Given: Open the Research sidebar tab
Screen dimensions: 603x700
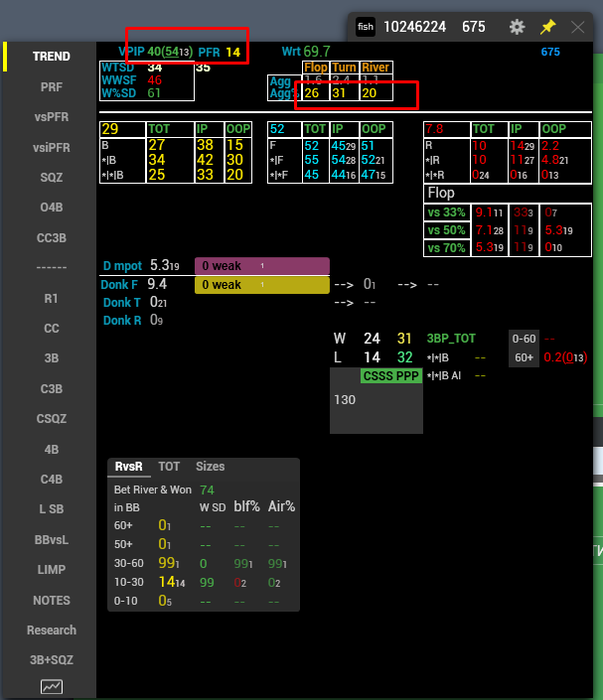Looking at the screenshot, I should point(51,630).
